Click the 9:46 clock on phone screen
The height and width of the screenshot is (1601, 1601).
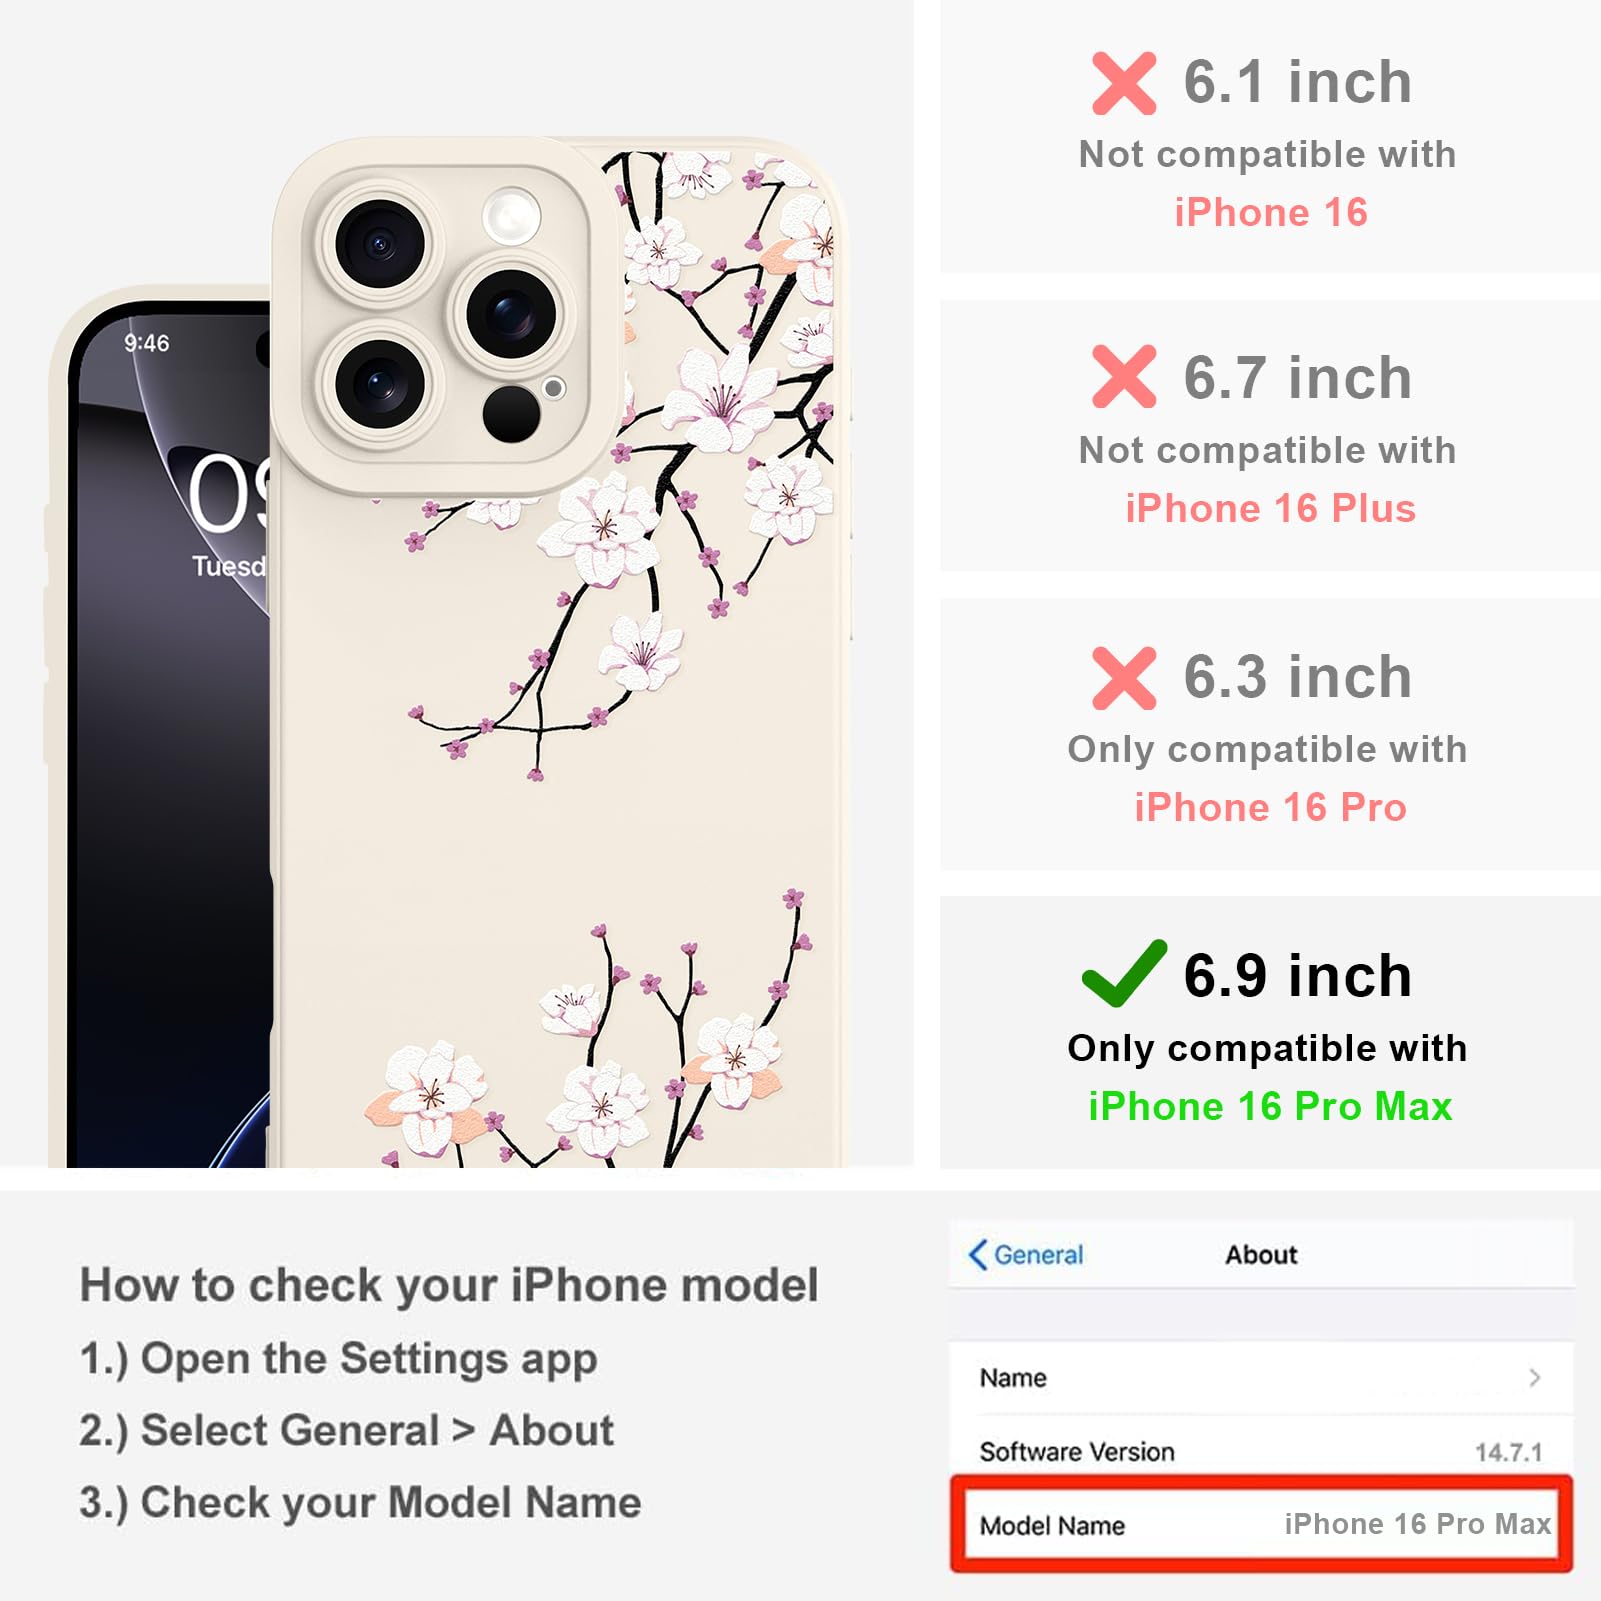click(x=147, y=343)
